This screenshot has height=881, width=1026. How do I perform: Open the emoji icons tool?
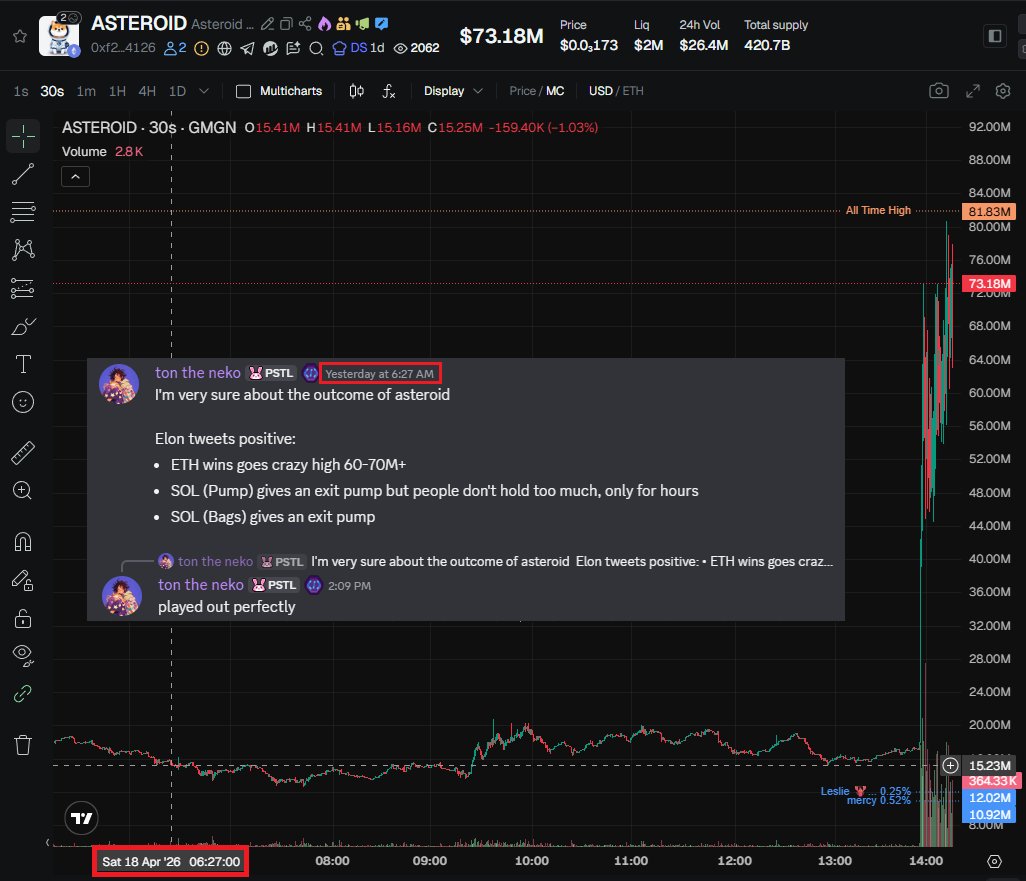pyautogui.click(x=24, y=402)
